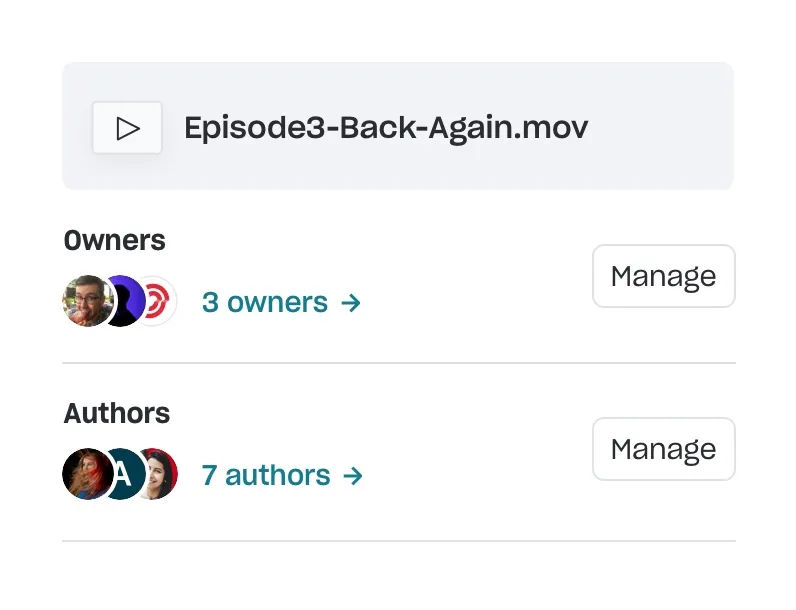This screenshot has height=610, width=796.
Task: Click the author avatar with letter A
Action: click(121, 474)
